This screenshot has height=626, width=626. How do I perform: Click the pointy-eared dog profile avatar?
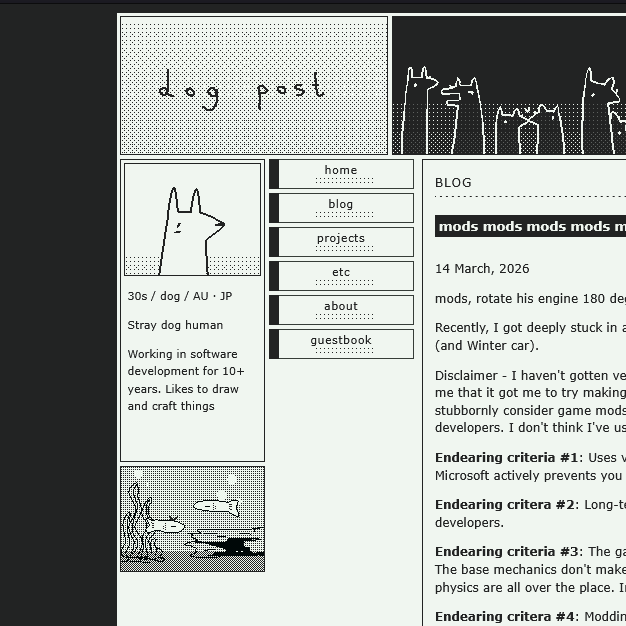pyautogui.click(x=192, y=220)
